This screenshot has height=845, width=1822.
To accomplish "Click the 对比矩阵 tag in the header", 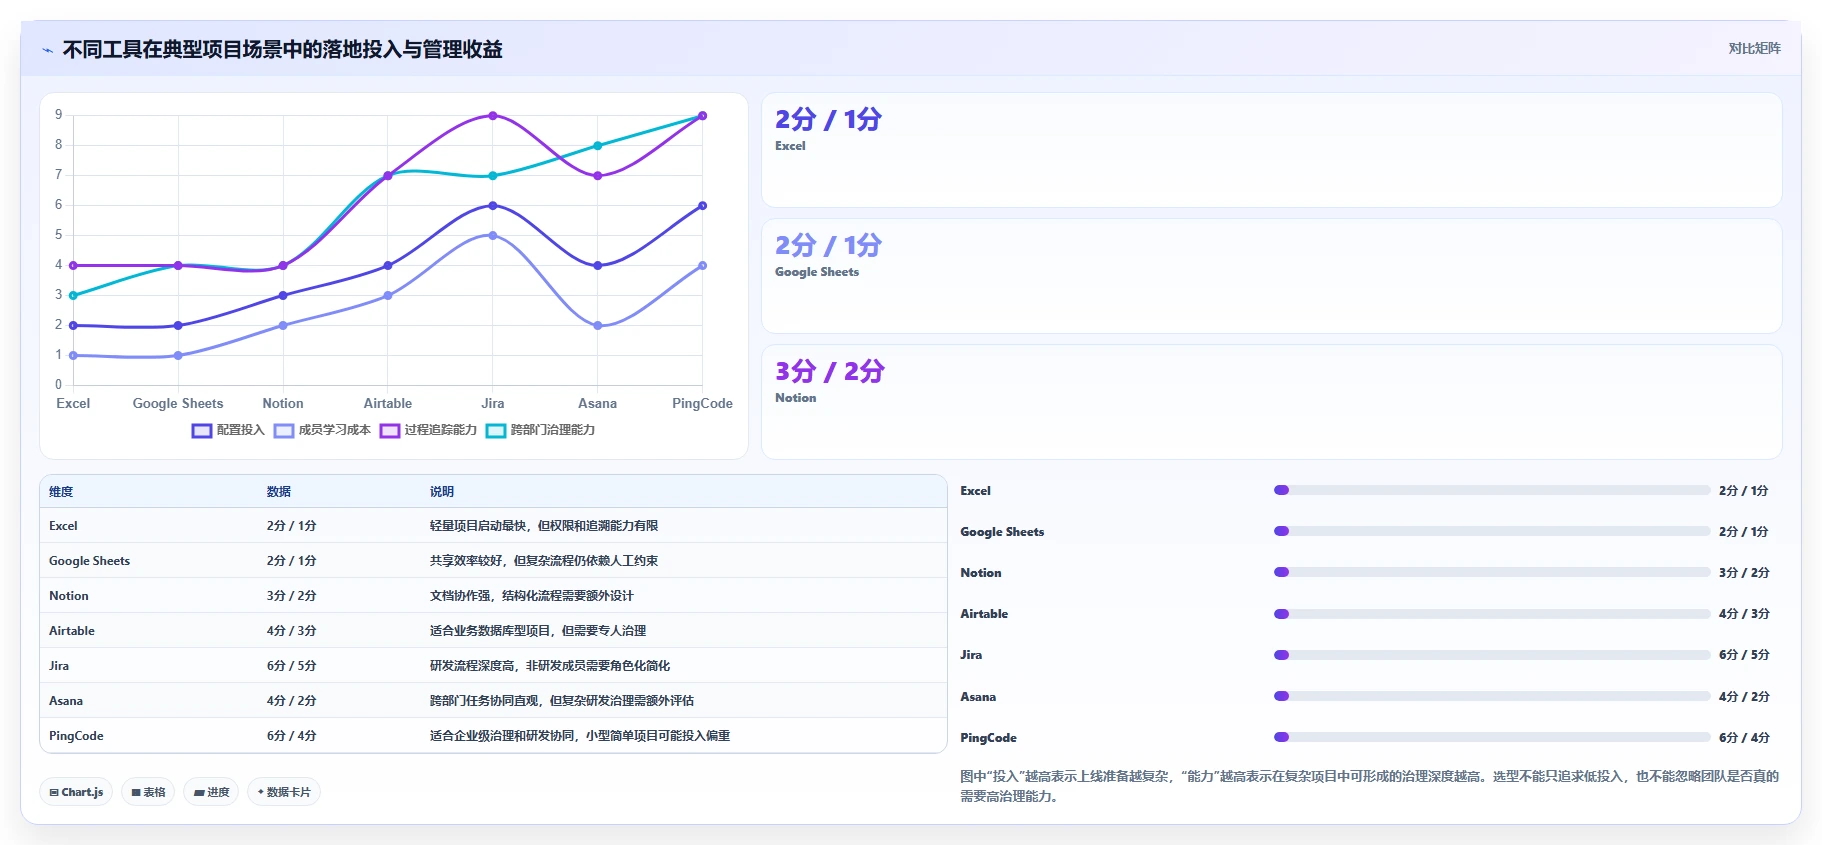I will (1754, 48).
